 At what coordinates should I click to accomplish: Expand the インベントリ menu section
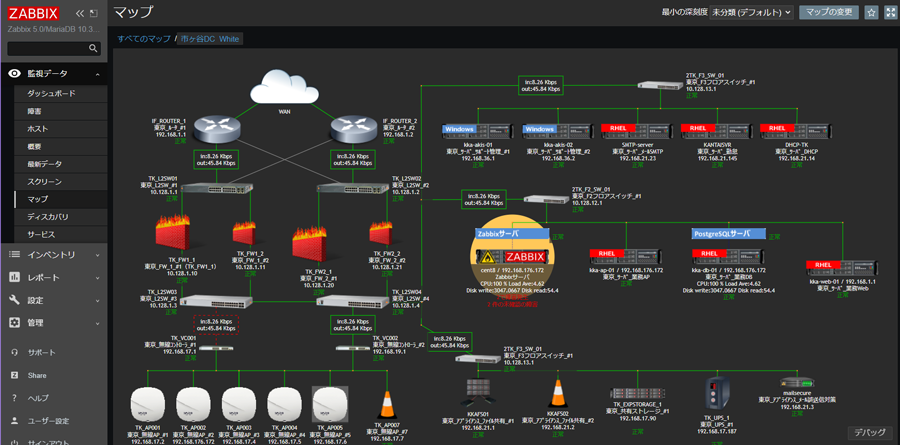[54, 254]
